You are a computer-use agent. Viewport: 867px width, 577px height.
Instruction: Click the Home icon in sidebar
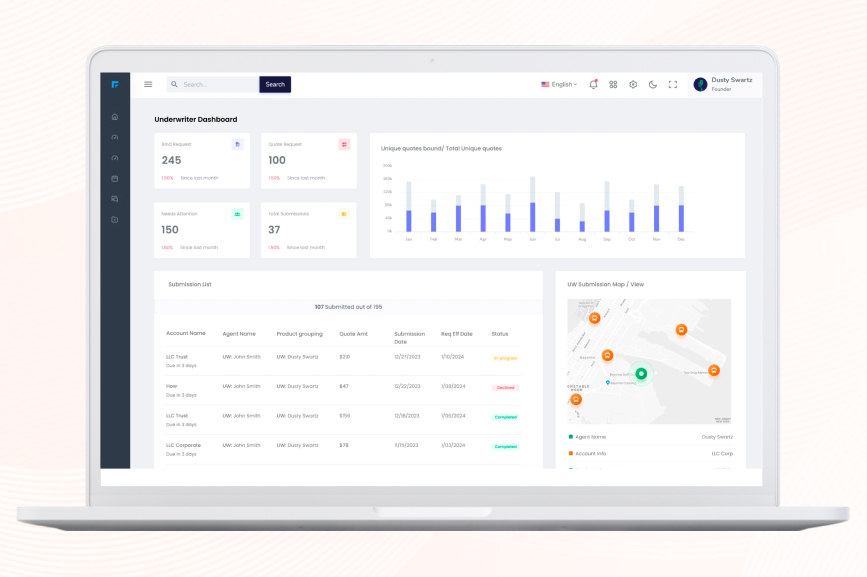point(115,117)
